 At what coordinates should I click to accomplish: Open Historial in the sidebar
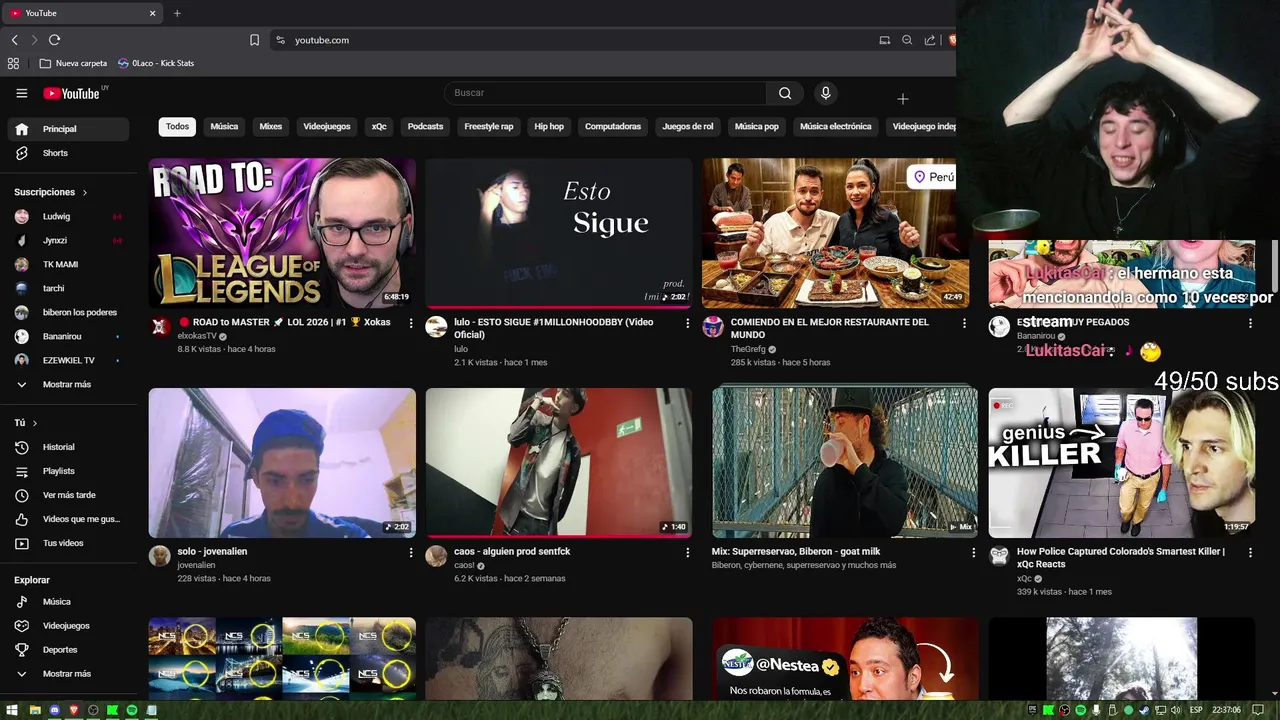click(x=68, y=447)
